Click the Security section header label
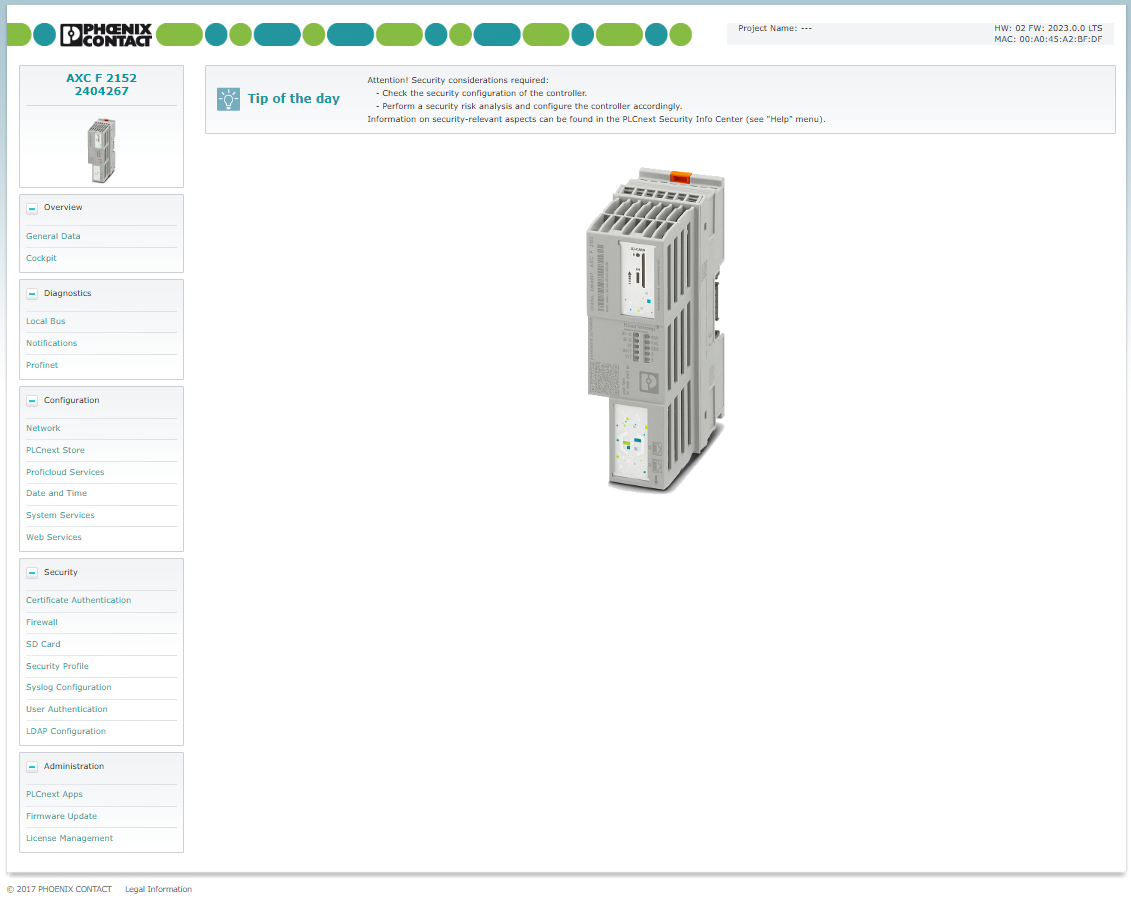Viewport: 1131px width, 899px height. pos(61,573)
